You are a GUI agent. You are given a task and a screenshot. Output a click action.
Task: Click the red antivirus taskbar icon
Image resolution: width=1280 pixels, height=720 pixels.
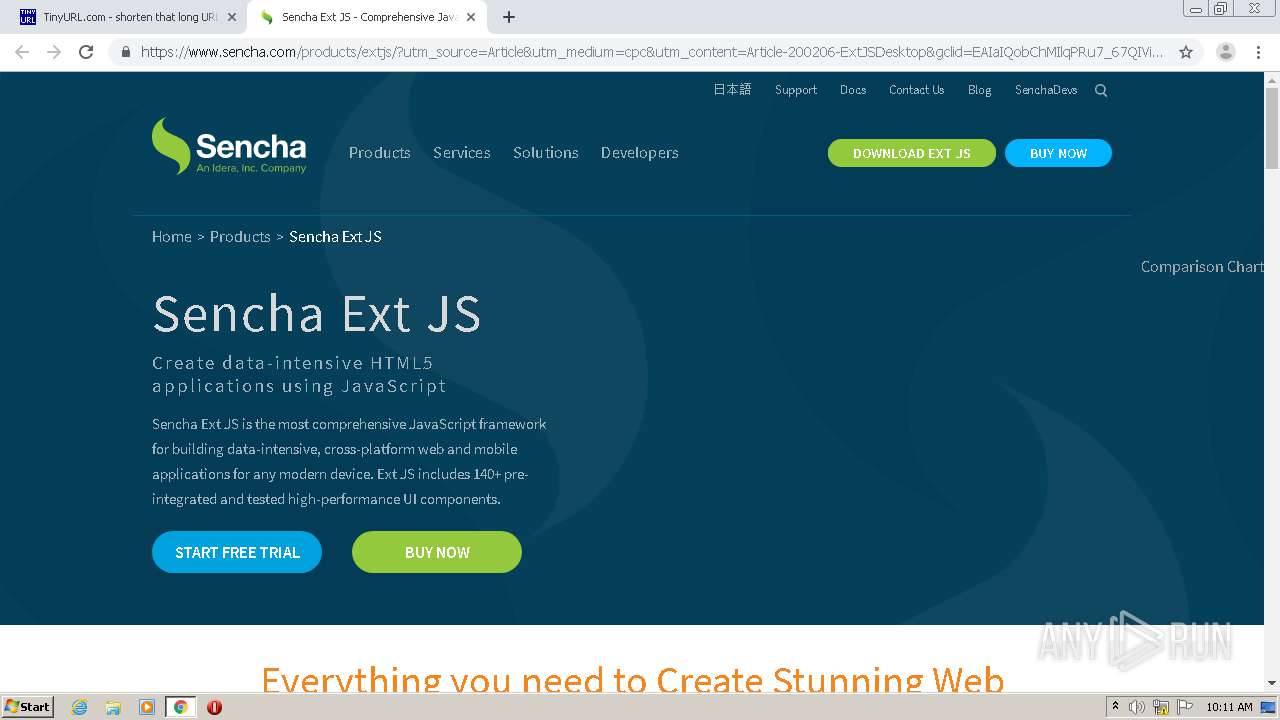click(214, 707)
